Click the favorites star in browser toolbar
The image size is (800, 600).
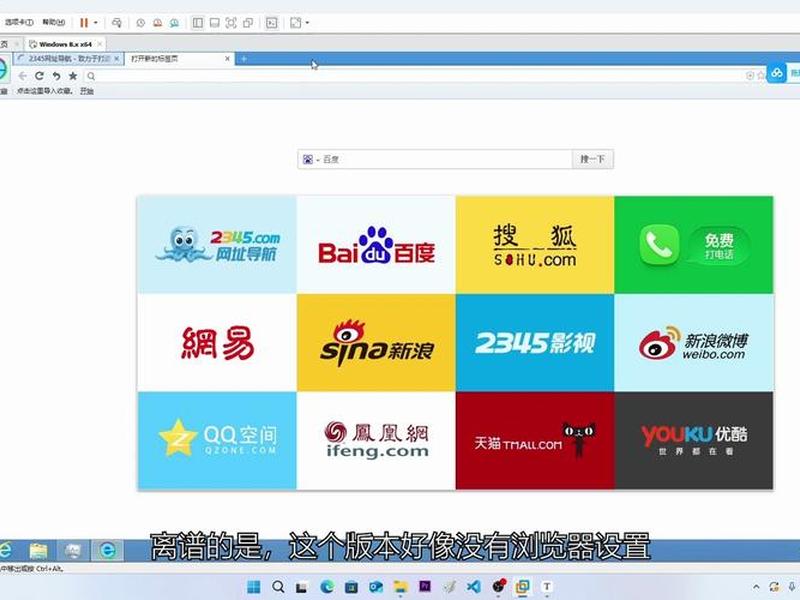[x=73, y=76]
